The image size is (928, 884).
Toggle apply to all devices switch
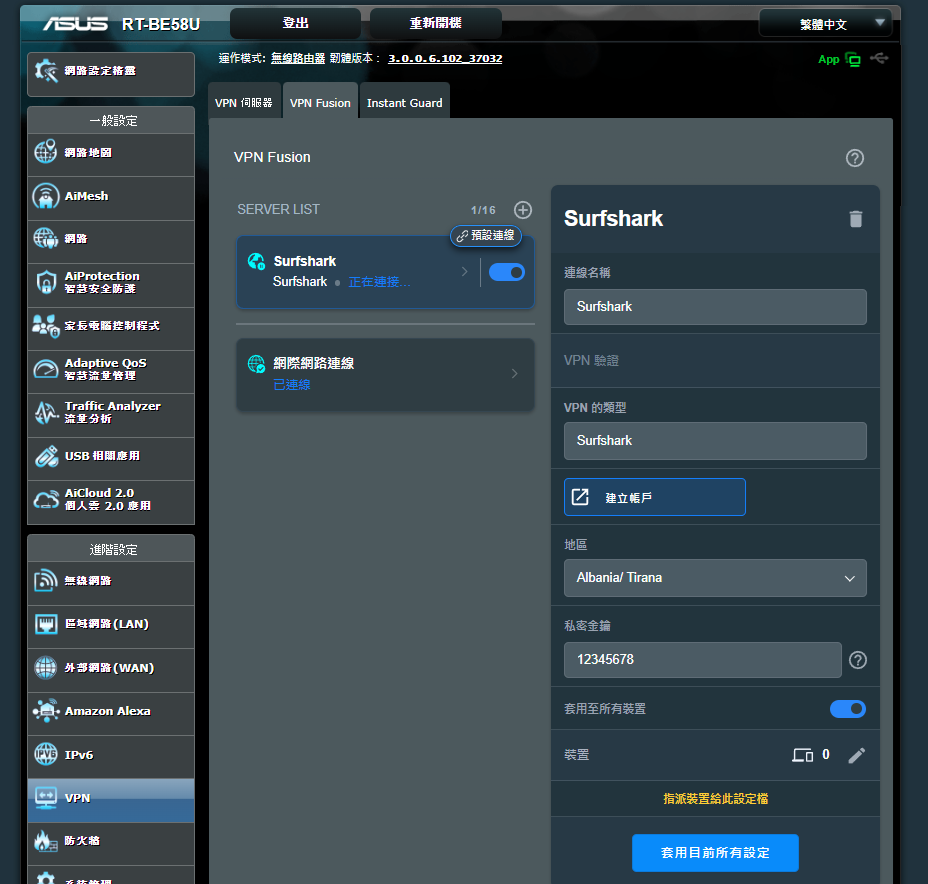[x=848, y=709]
